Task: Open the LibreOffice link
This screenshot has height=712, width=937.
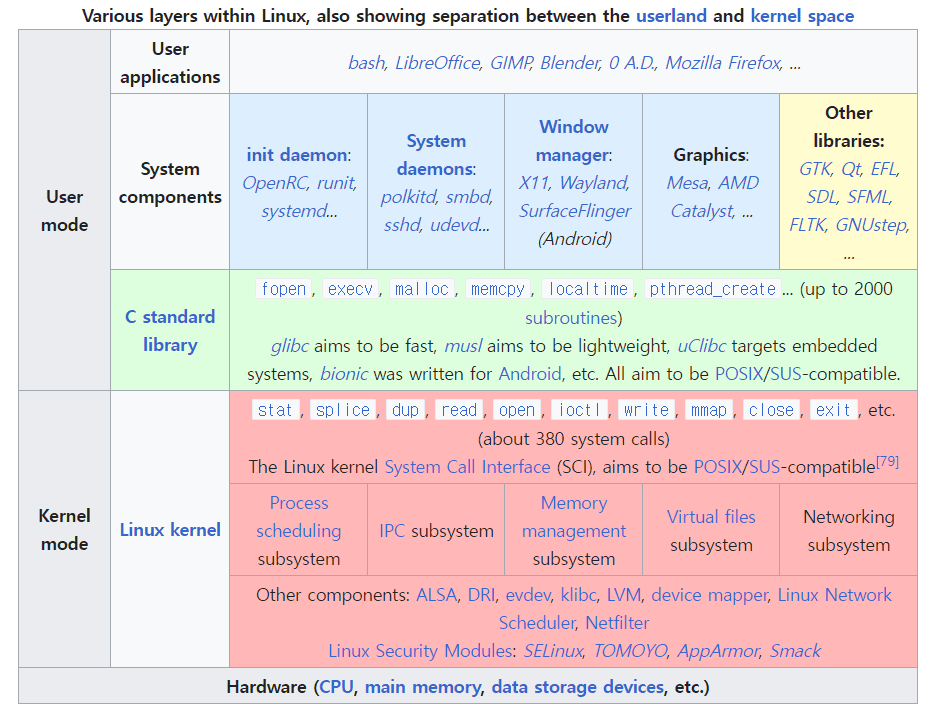Action: click(x=438, y=63)
